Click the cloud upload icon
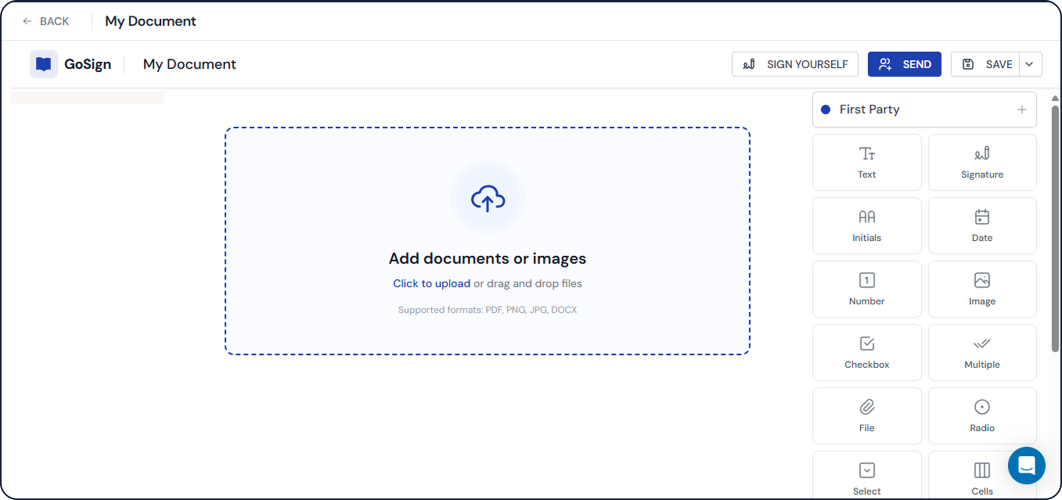The width and height of the screenshot is (1062, 500). click(488, 197)
